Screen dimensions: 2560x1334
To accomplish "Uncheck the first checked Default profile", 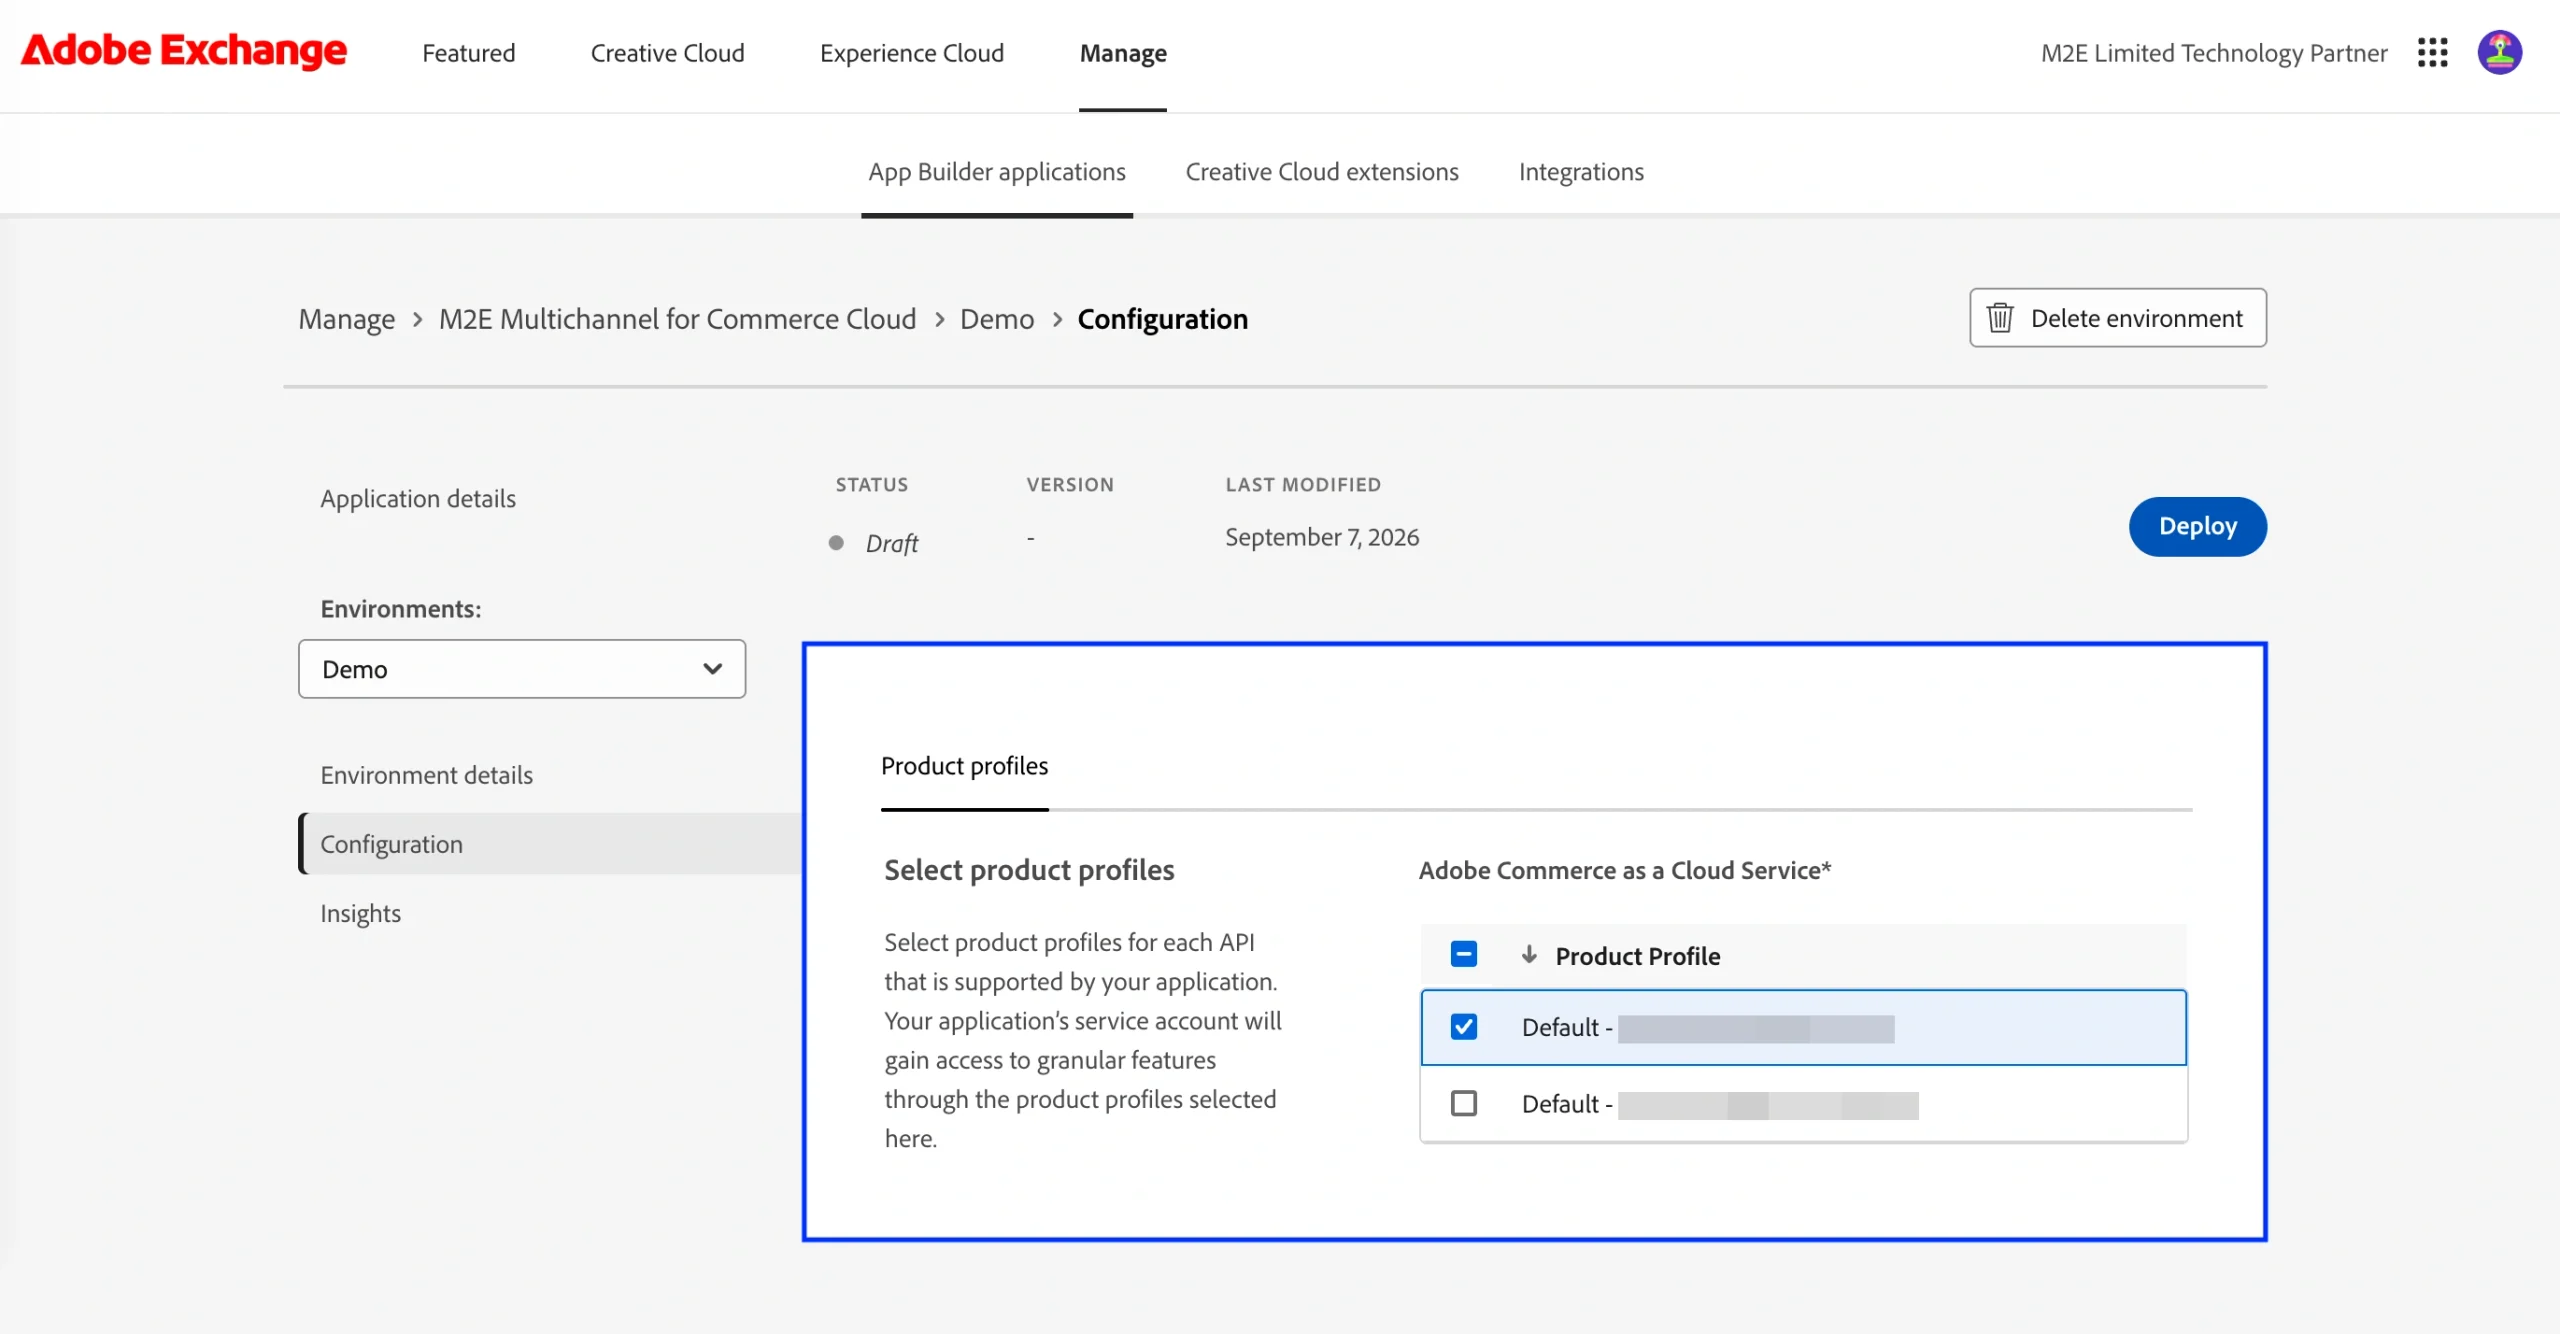I will pyautogui.click(x=1464, y=1027).
